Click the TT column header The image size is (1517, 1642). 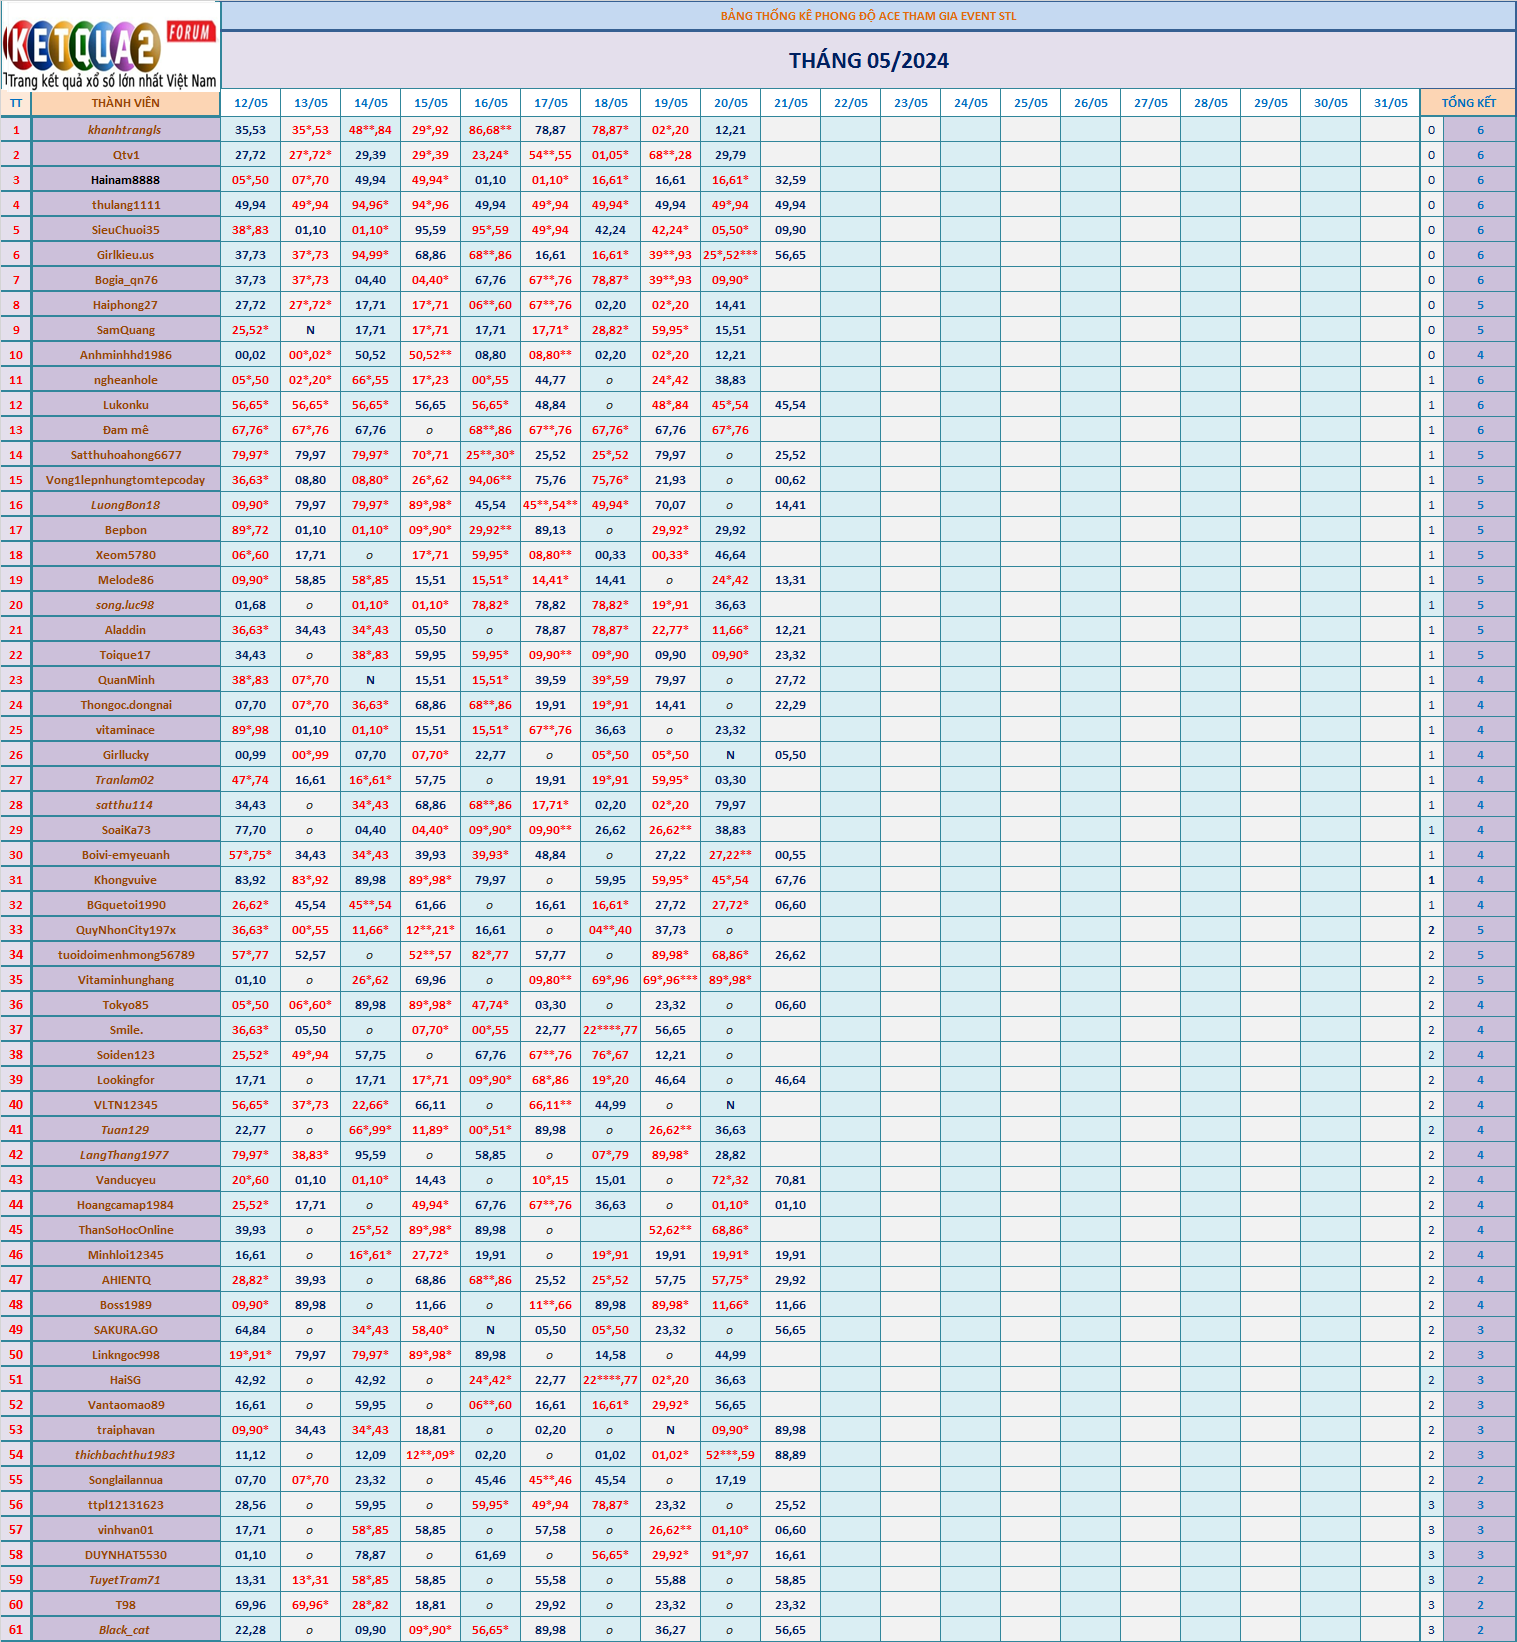(x=16, y=103)
